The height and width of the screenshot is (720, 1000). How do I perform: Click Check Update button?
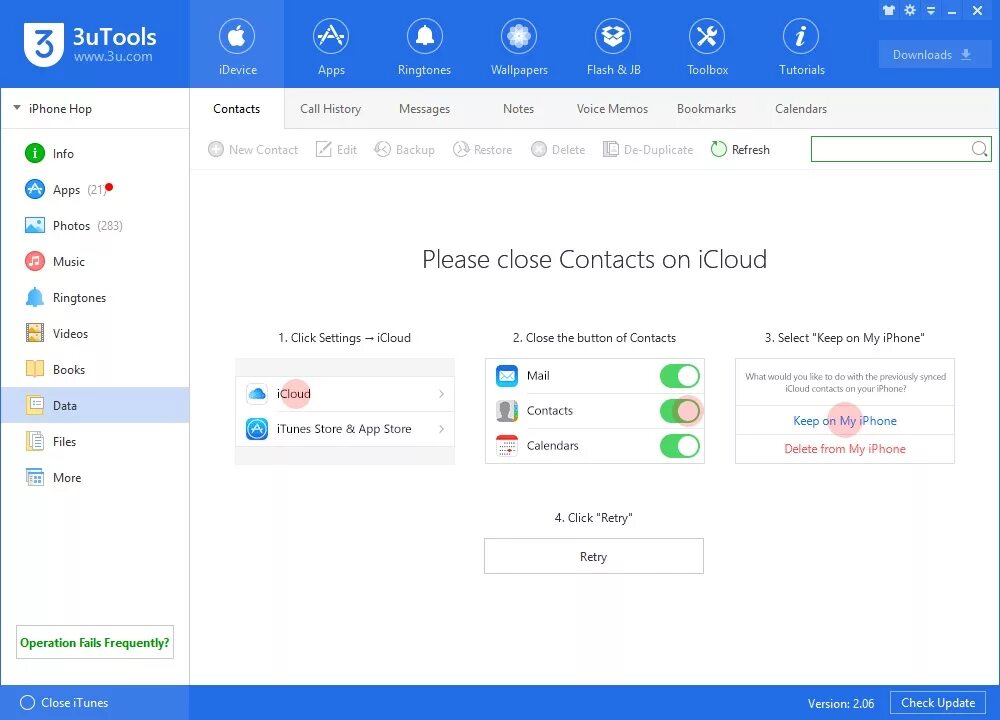click(x=938, y=703)
